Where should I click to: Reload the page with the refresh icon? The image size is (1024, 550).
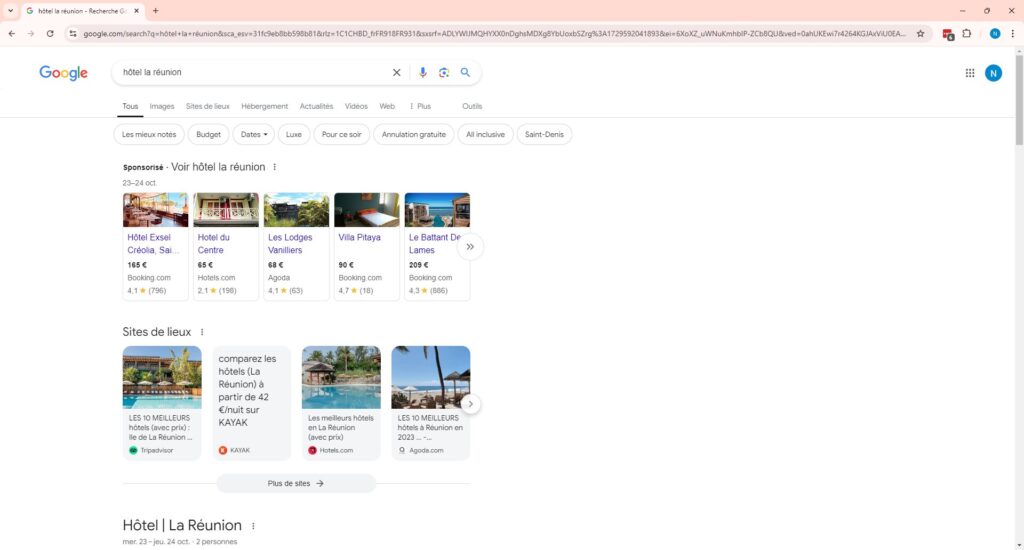pos(50,33)
